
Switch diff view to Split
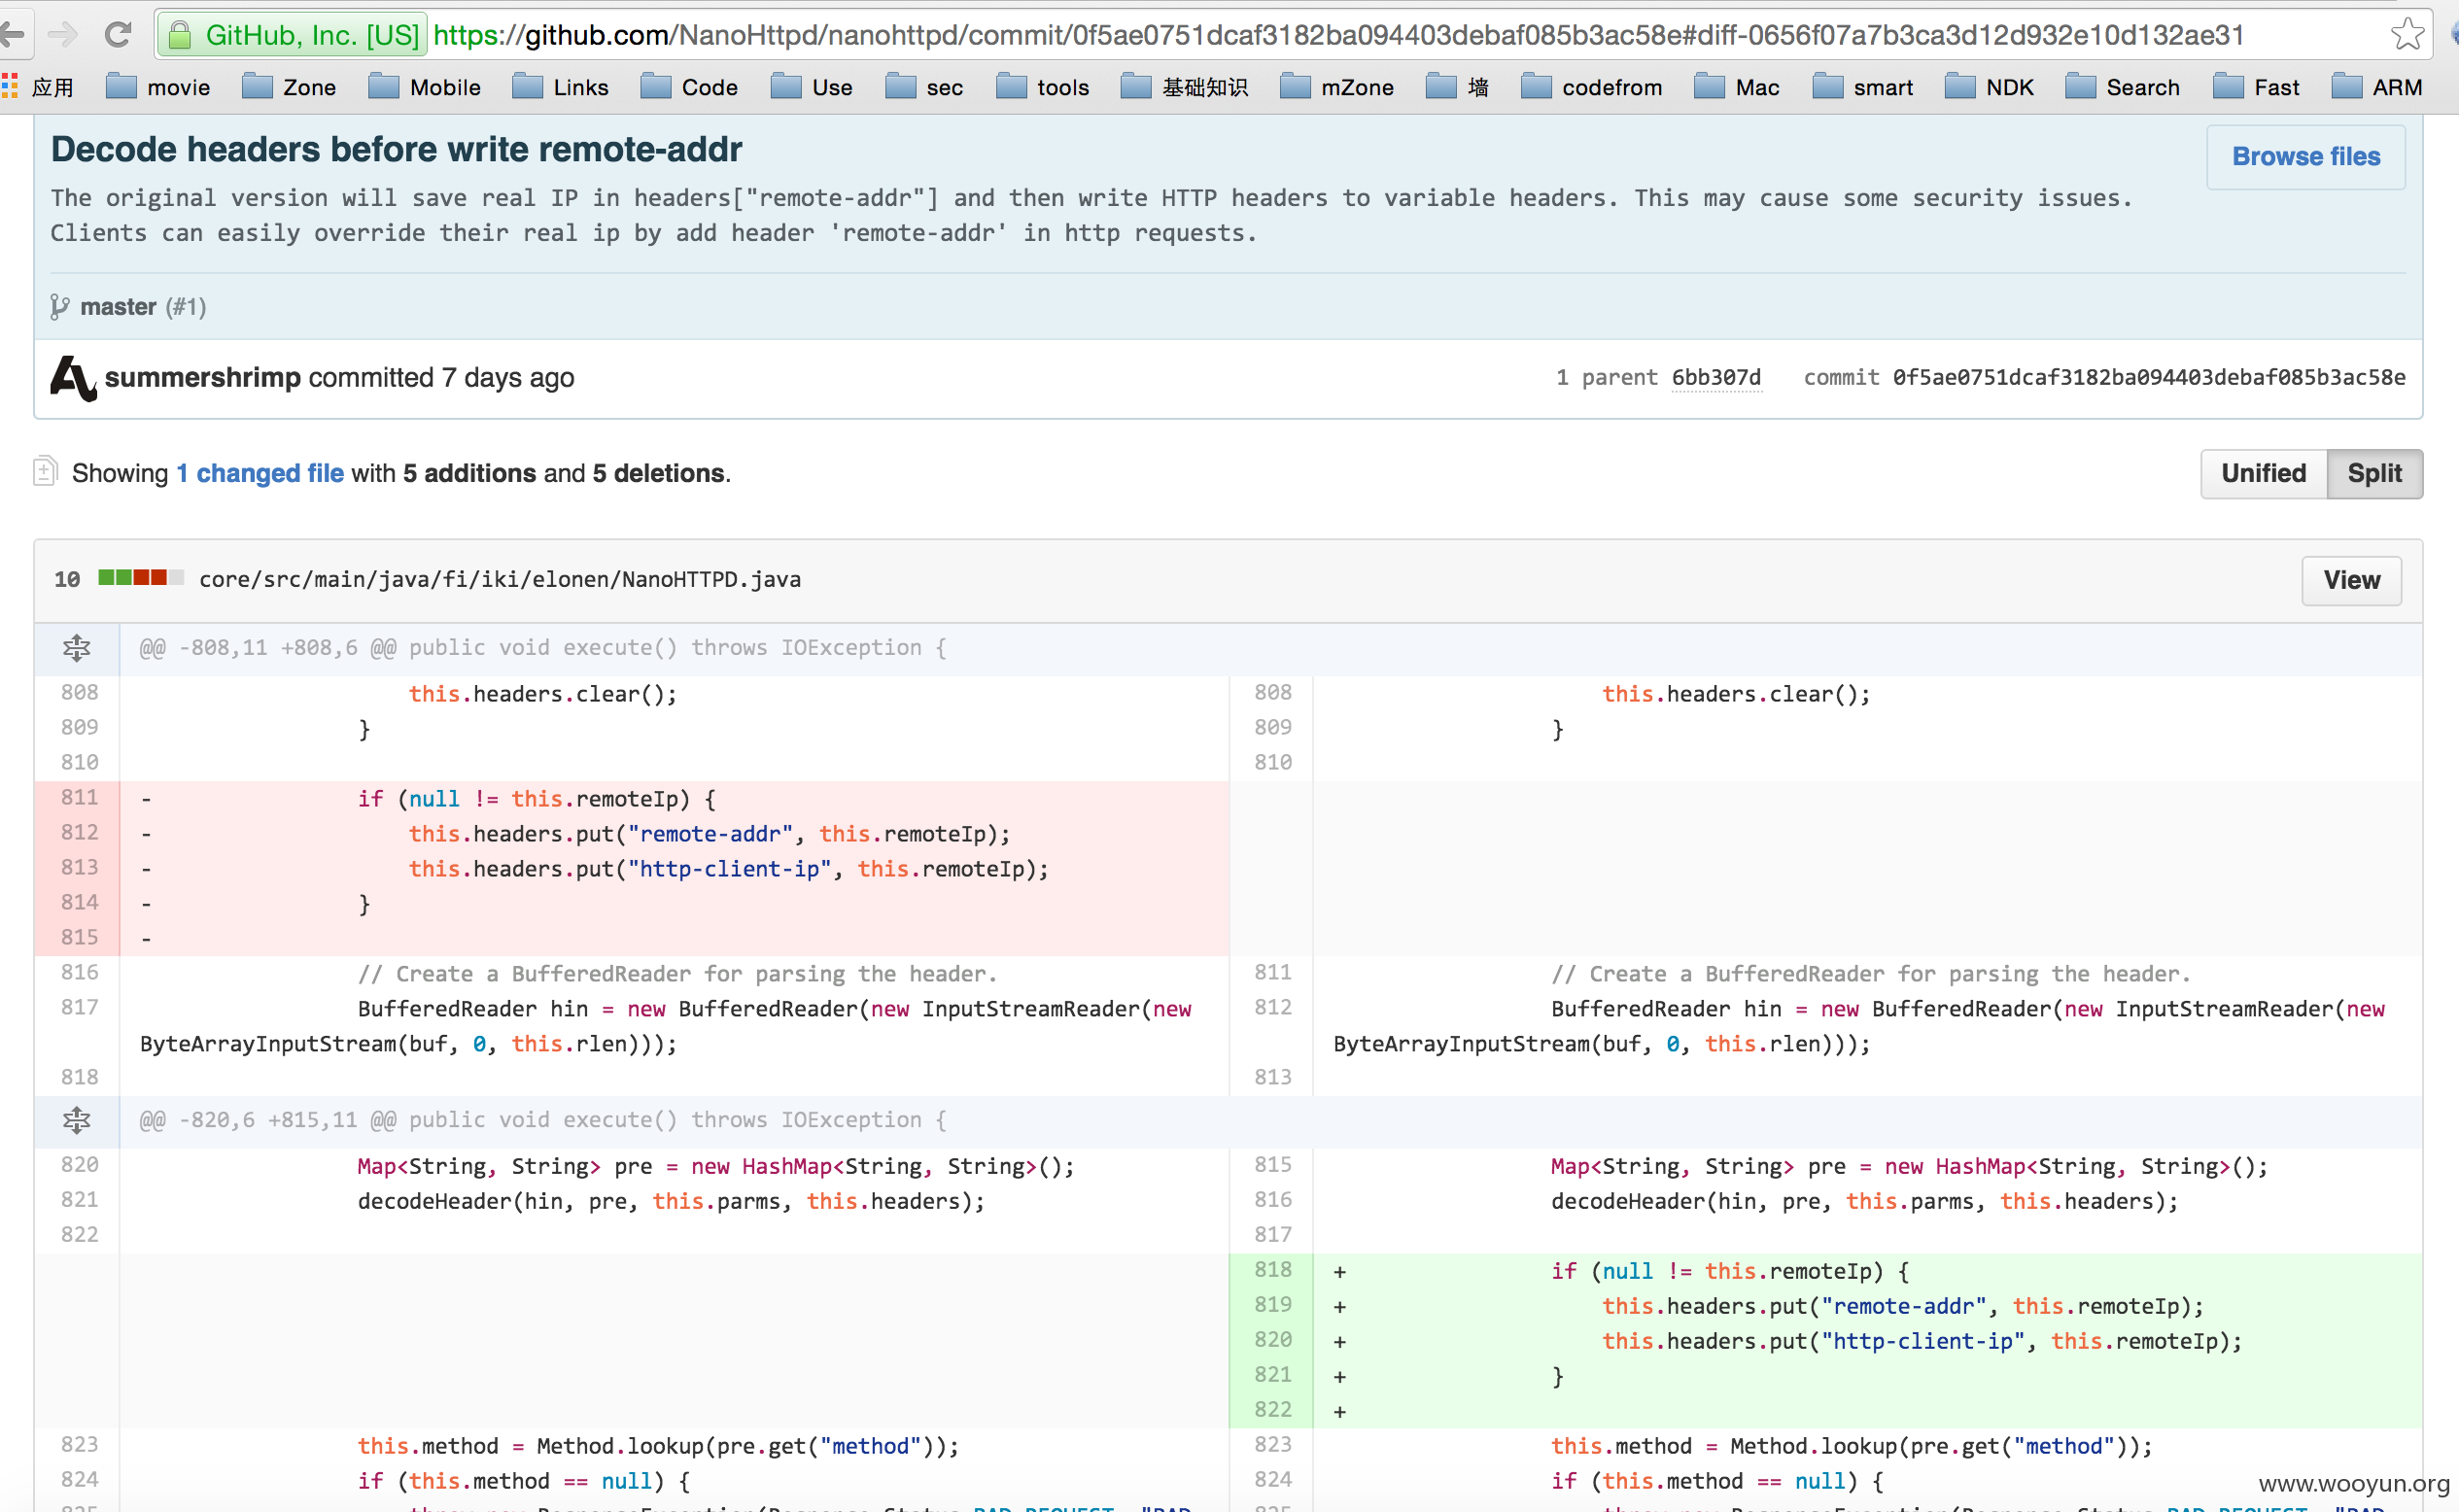[2374, 473]
